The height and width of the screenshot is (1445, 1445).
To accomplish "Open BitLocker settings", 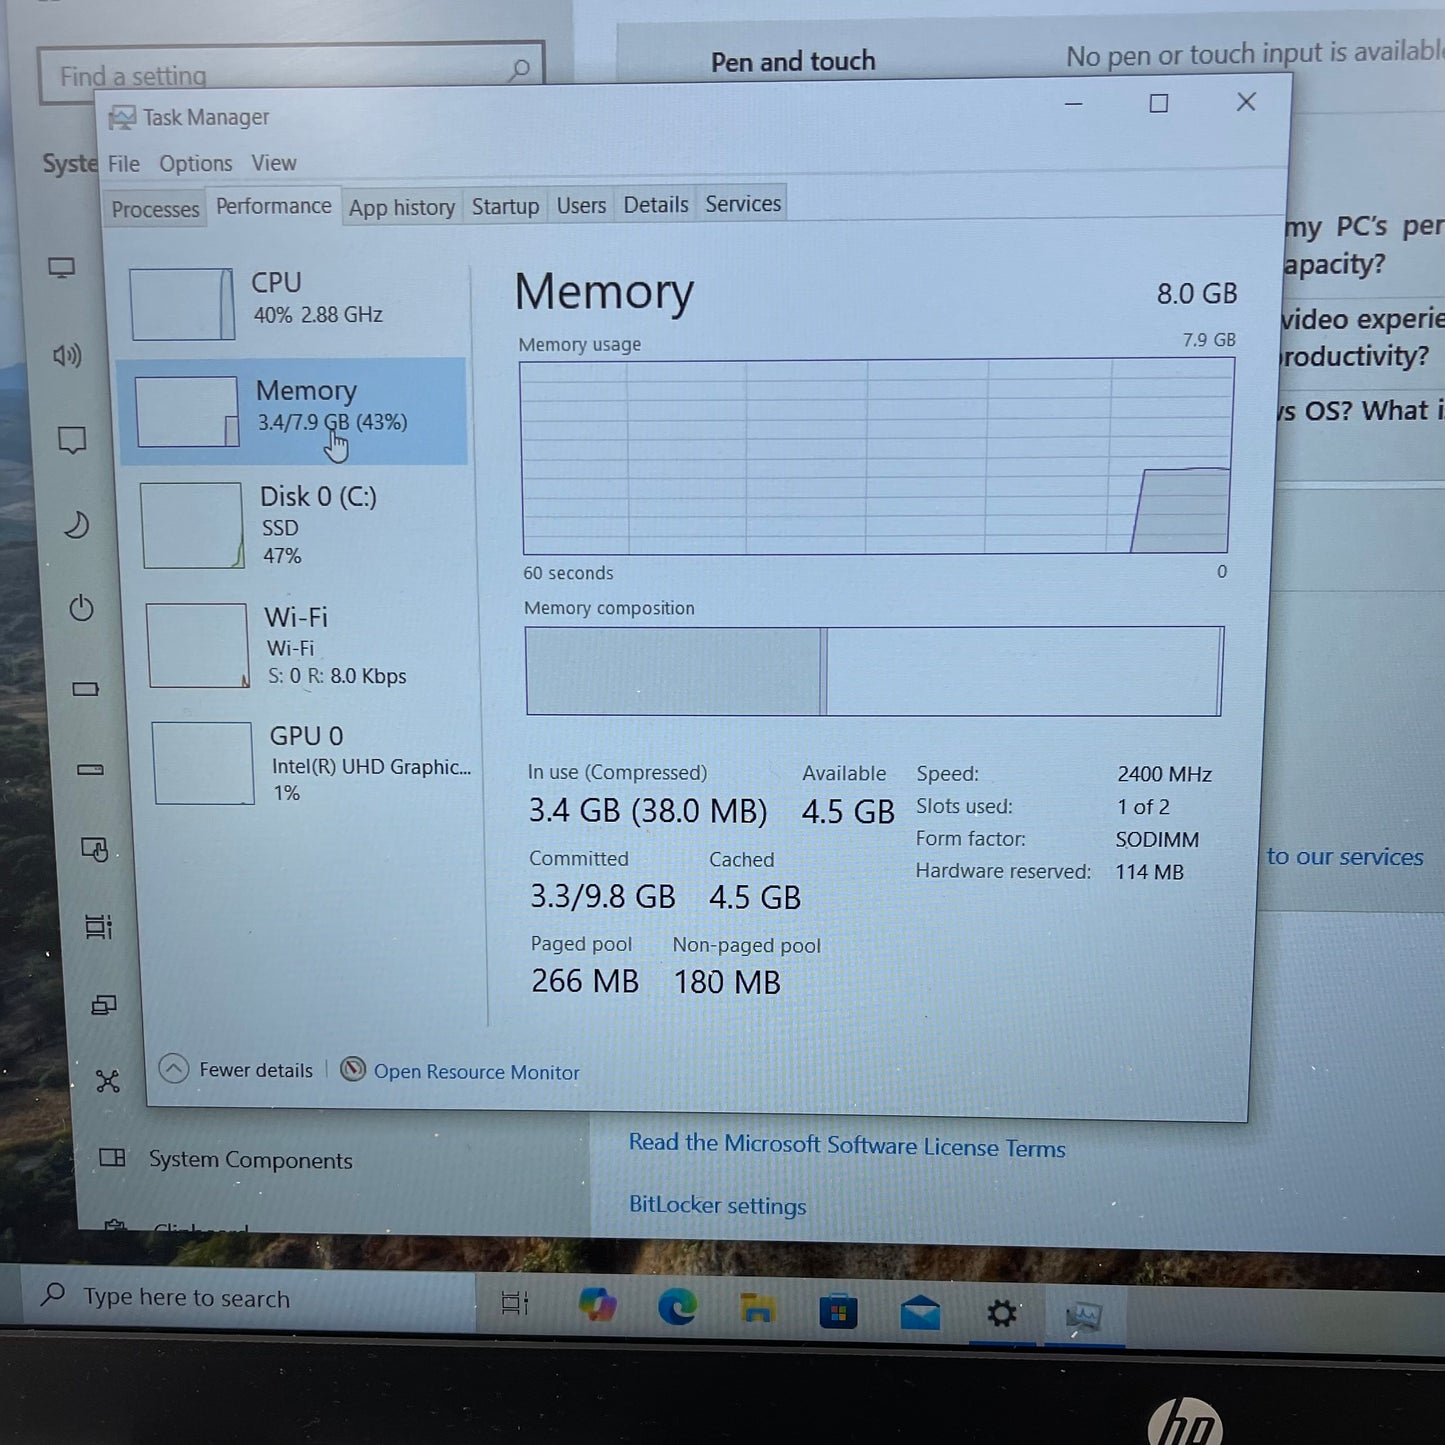I will click(x=717, y=1205).
